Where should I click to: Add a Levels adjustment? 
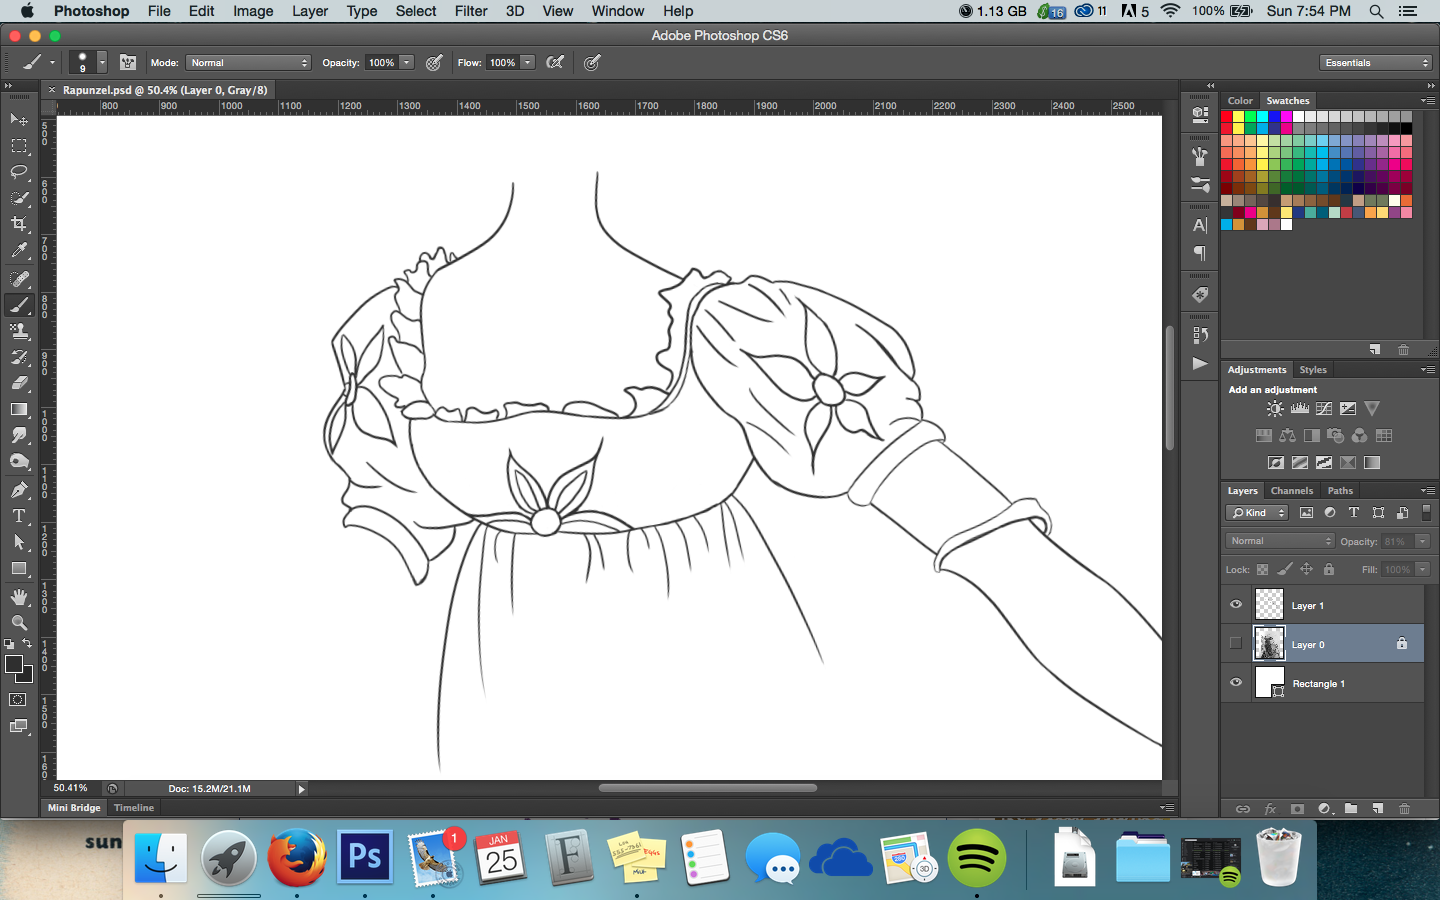tap(1300, 409)
